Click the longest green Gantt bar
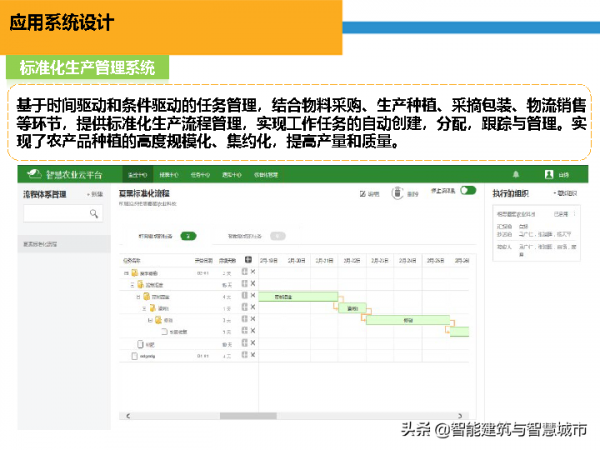This screenshot has width=600, height=450. click(408, 320)
